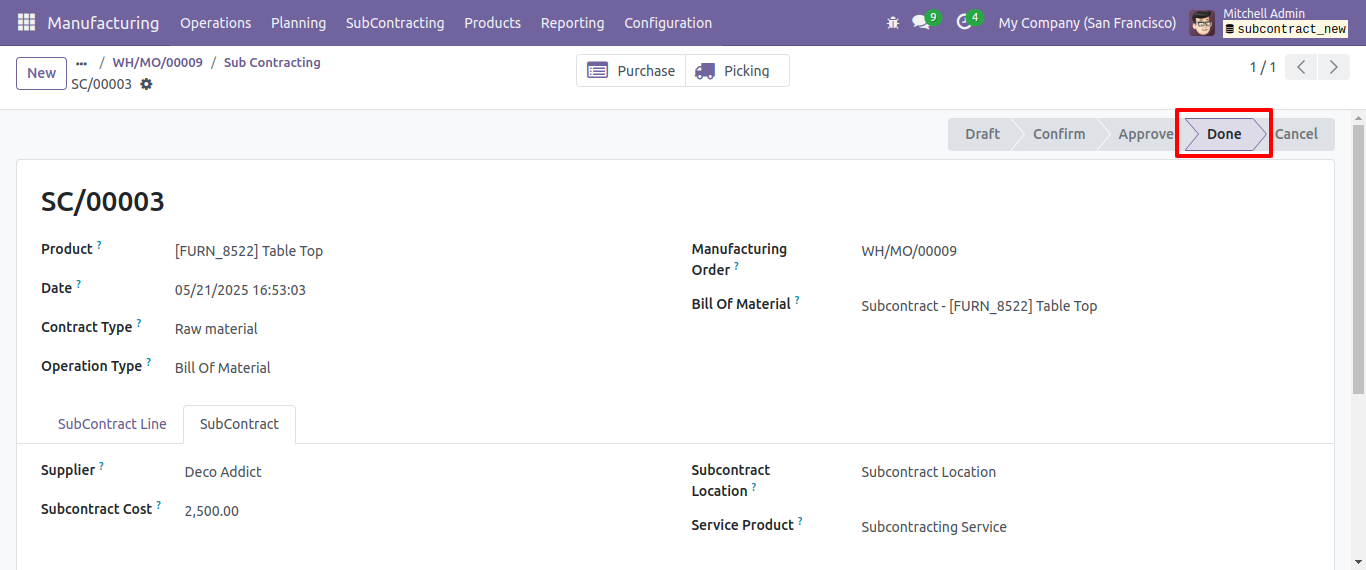Viewport: 1366px width, 570px height.
Task: Switch to the SubContract Line tab
Action: click(112, 424)
